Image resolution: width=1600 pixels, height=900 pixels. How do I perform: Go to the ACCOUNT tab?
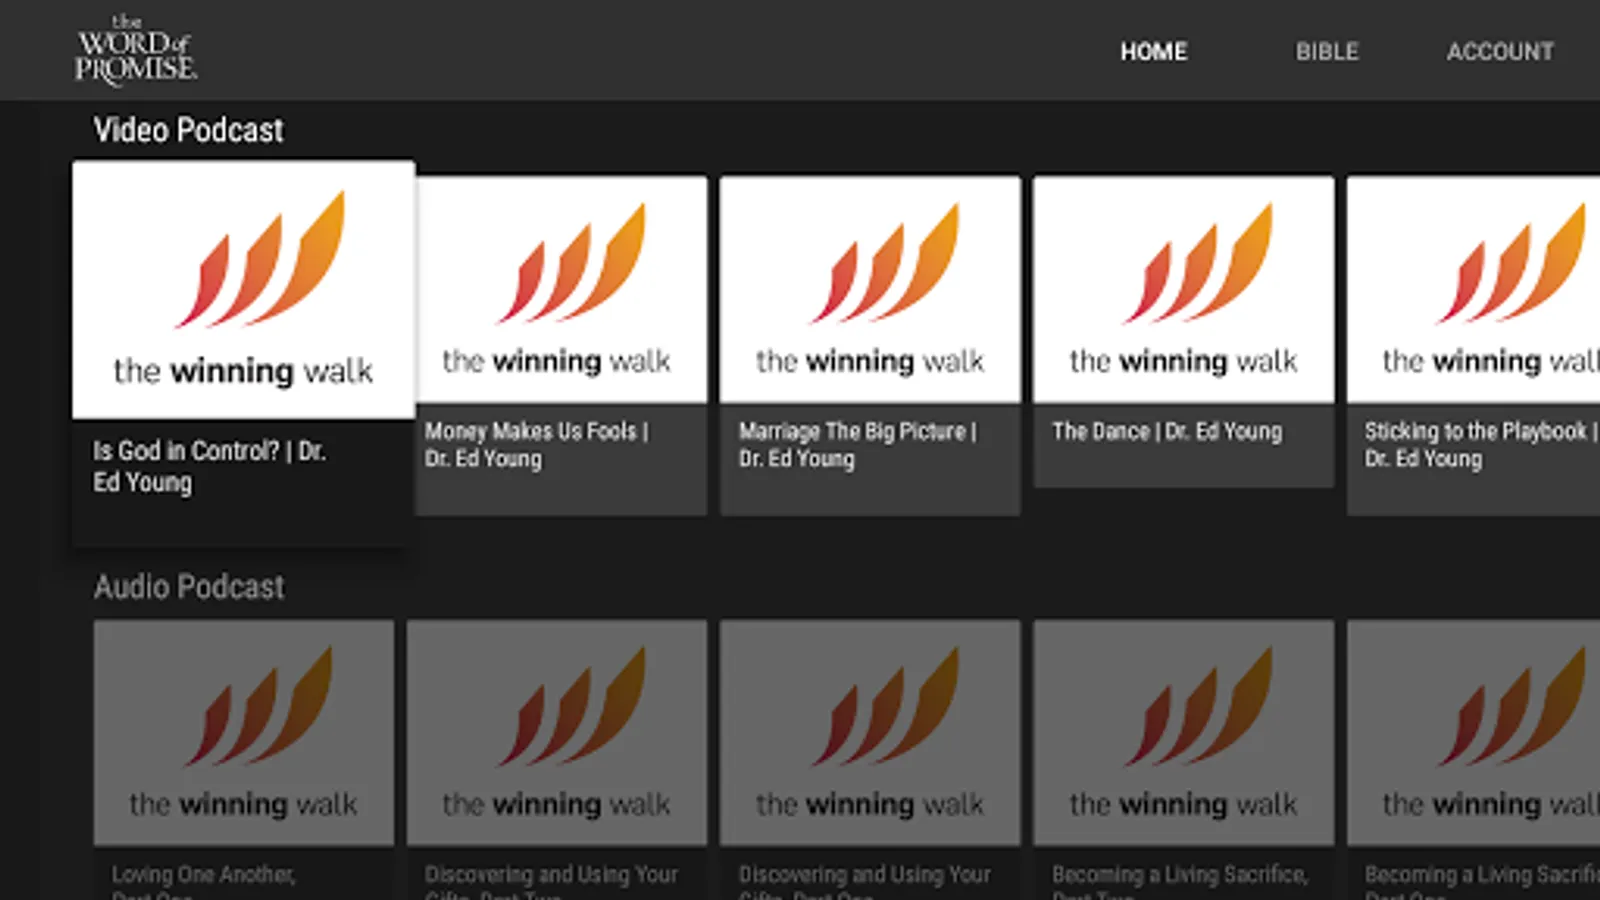tap(1500, 52)
